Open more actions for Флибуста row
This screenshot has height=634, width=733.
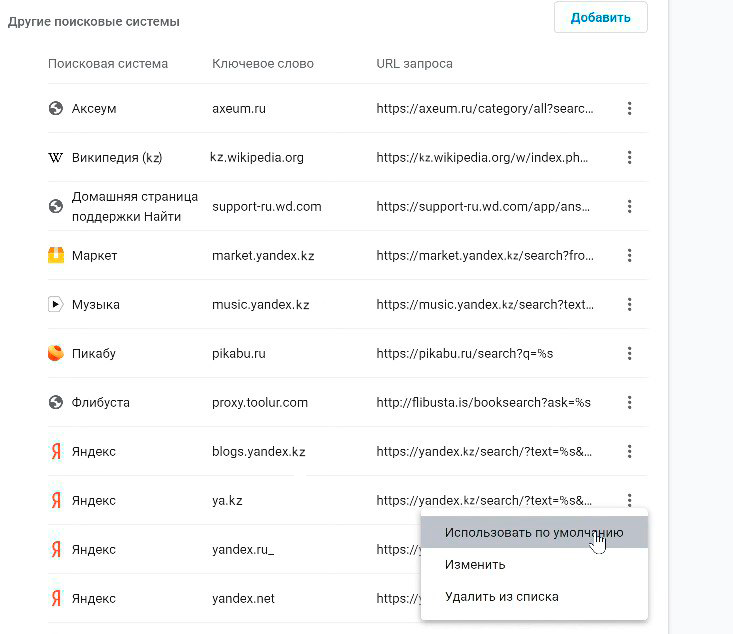pos(629,402)
